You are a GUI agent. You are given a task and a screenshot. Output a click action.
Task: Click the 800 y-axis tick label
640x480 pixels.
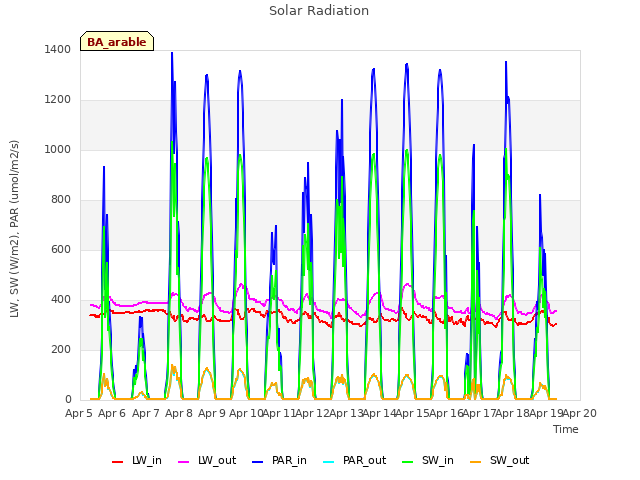pos(61,200)
